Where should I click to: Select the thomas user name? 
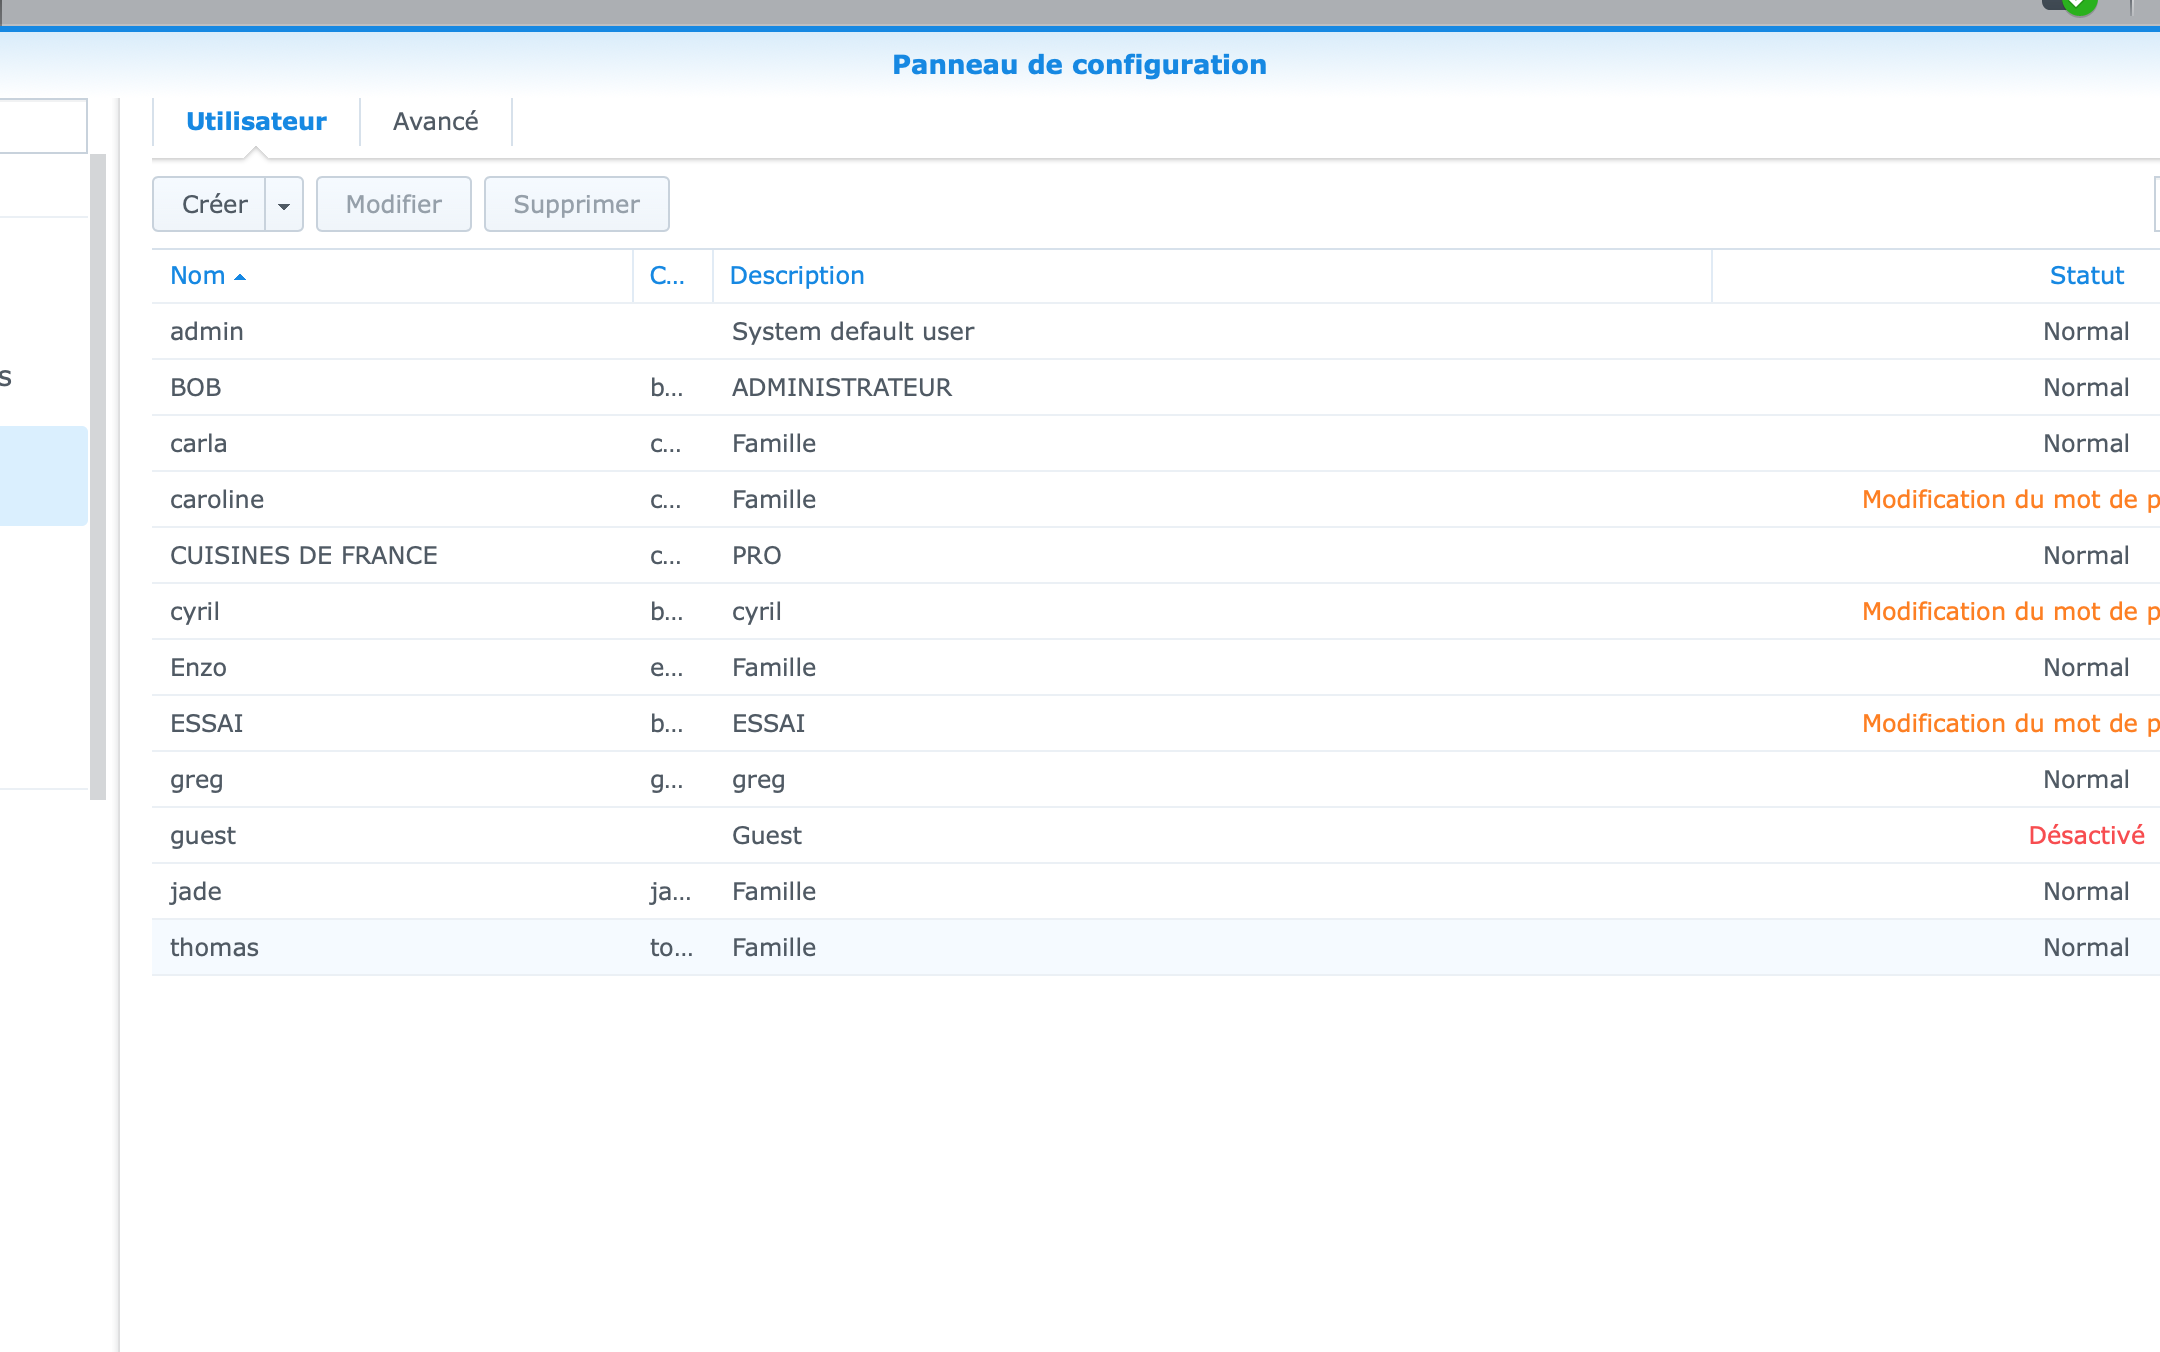(215, 947)
